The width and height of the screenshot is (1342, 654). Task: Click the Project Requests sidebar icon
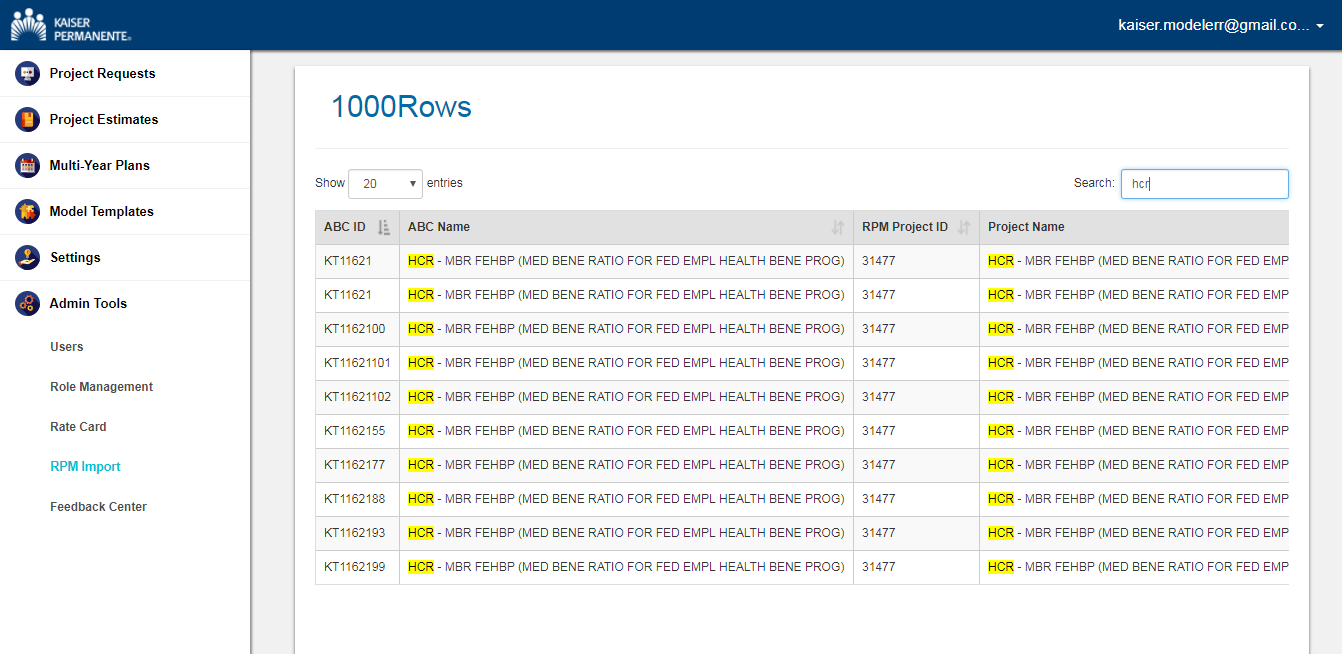coord(27,73)
